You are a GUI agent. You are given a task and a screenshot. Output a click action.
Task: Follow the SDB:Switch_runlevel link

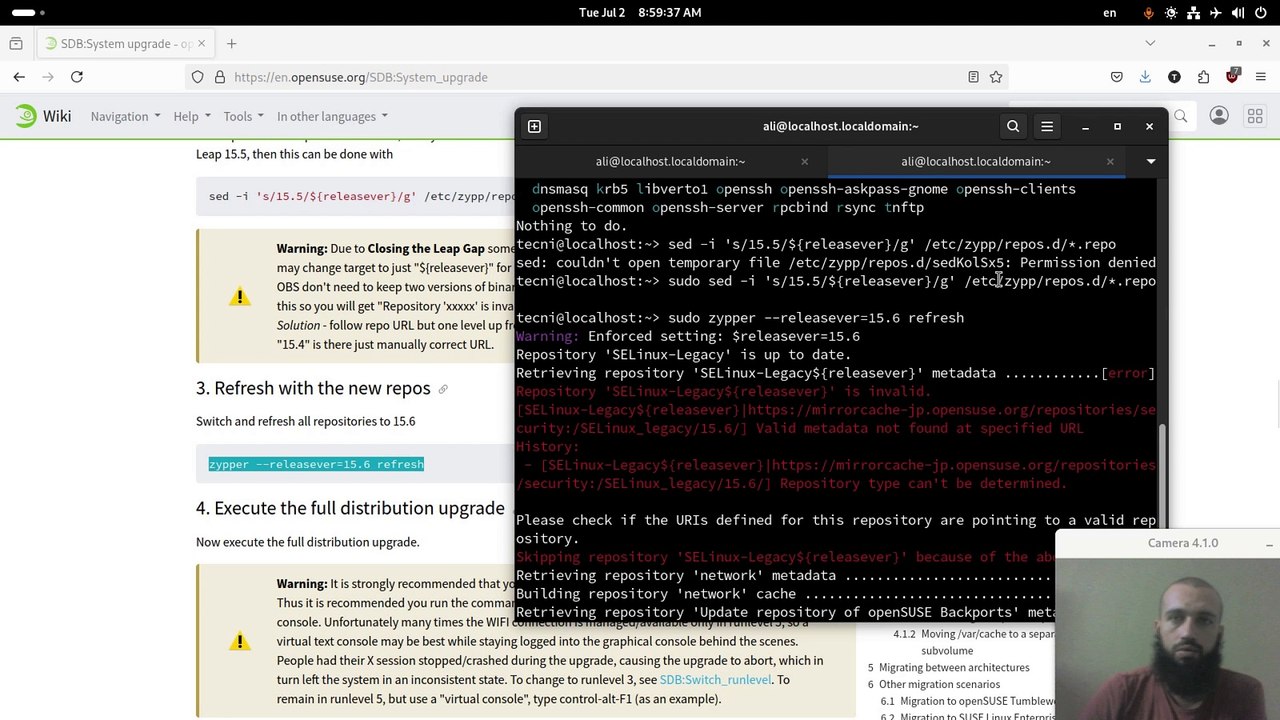coord(715,679)
